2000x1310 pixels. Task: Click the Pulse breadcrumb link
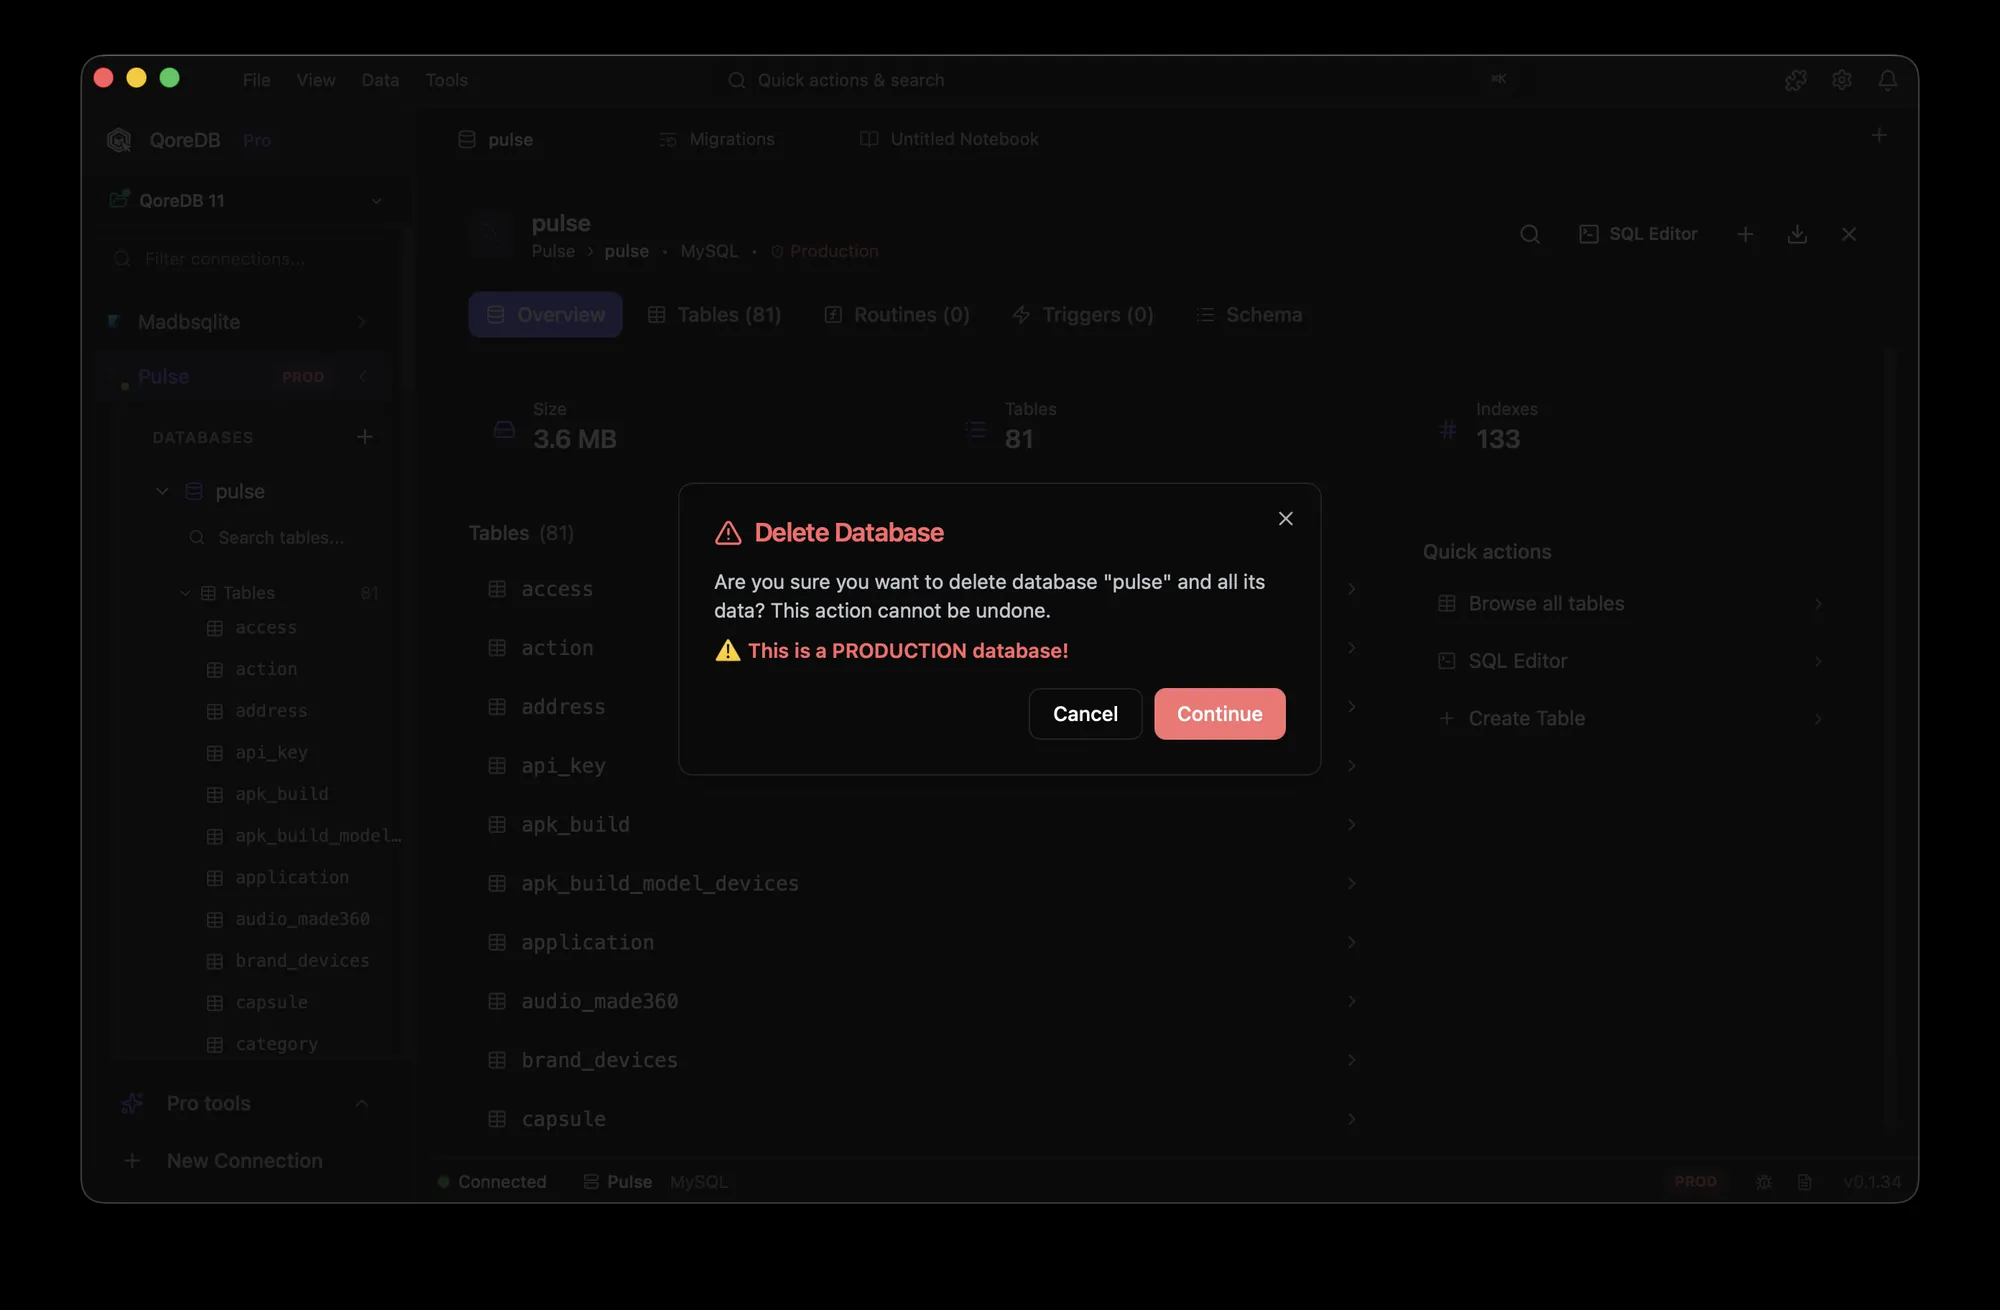(x=553, y=251)
